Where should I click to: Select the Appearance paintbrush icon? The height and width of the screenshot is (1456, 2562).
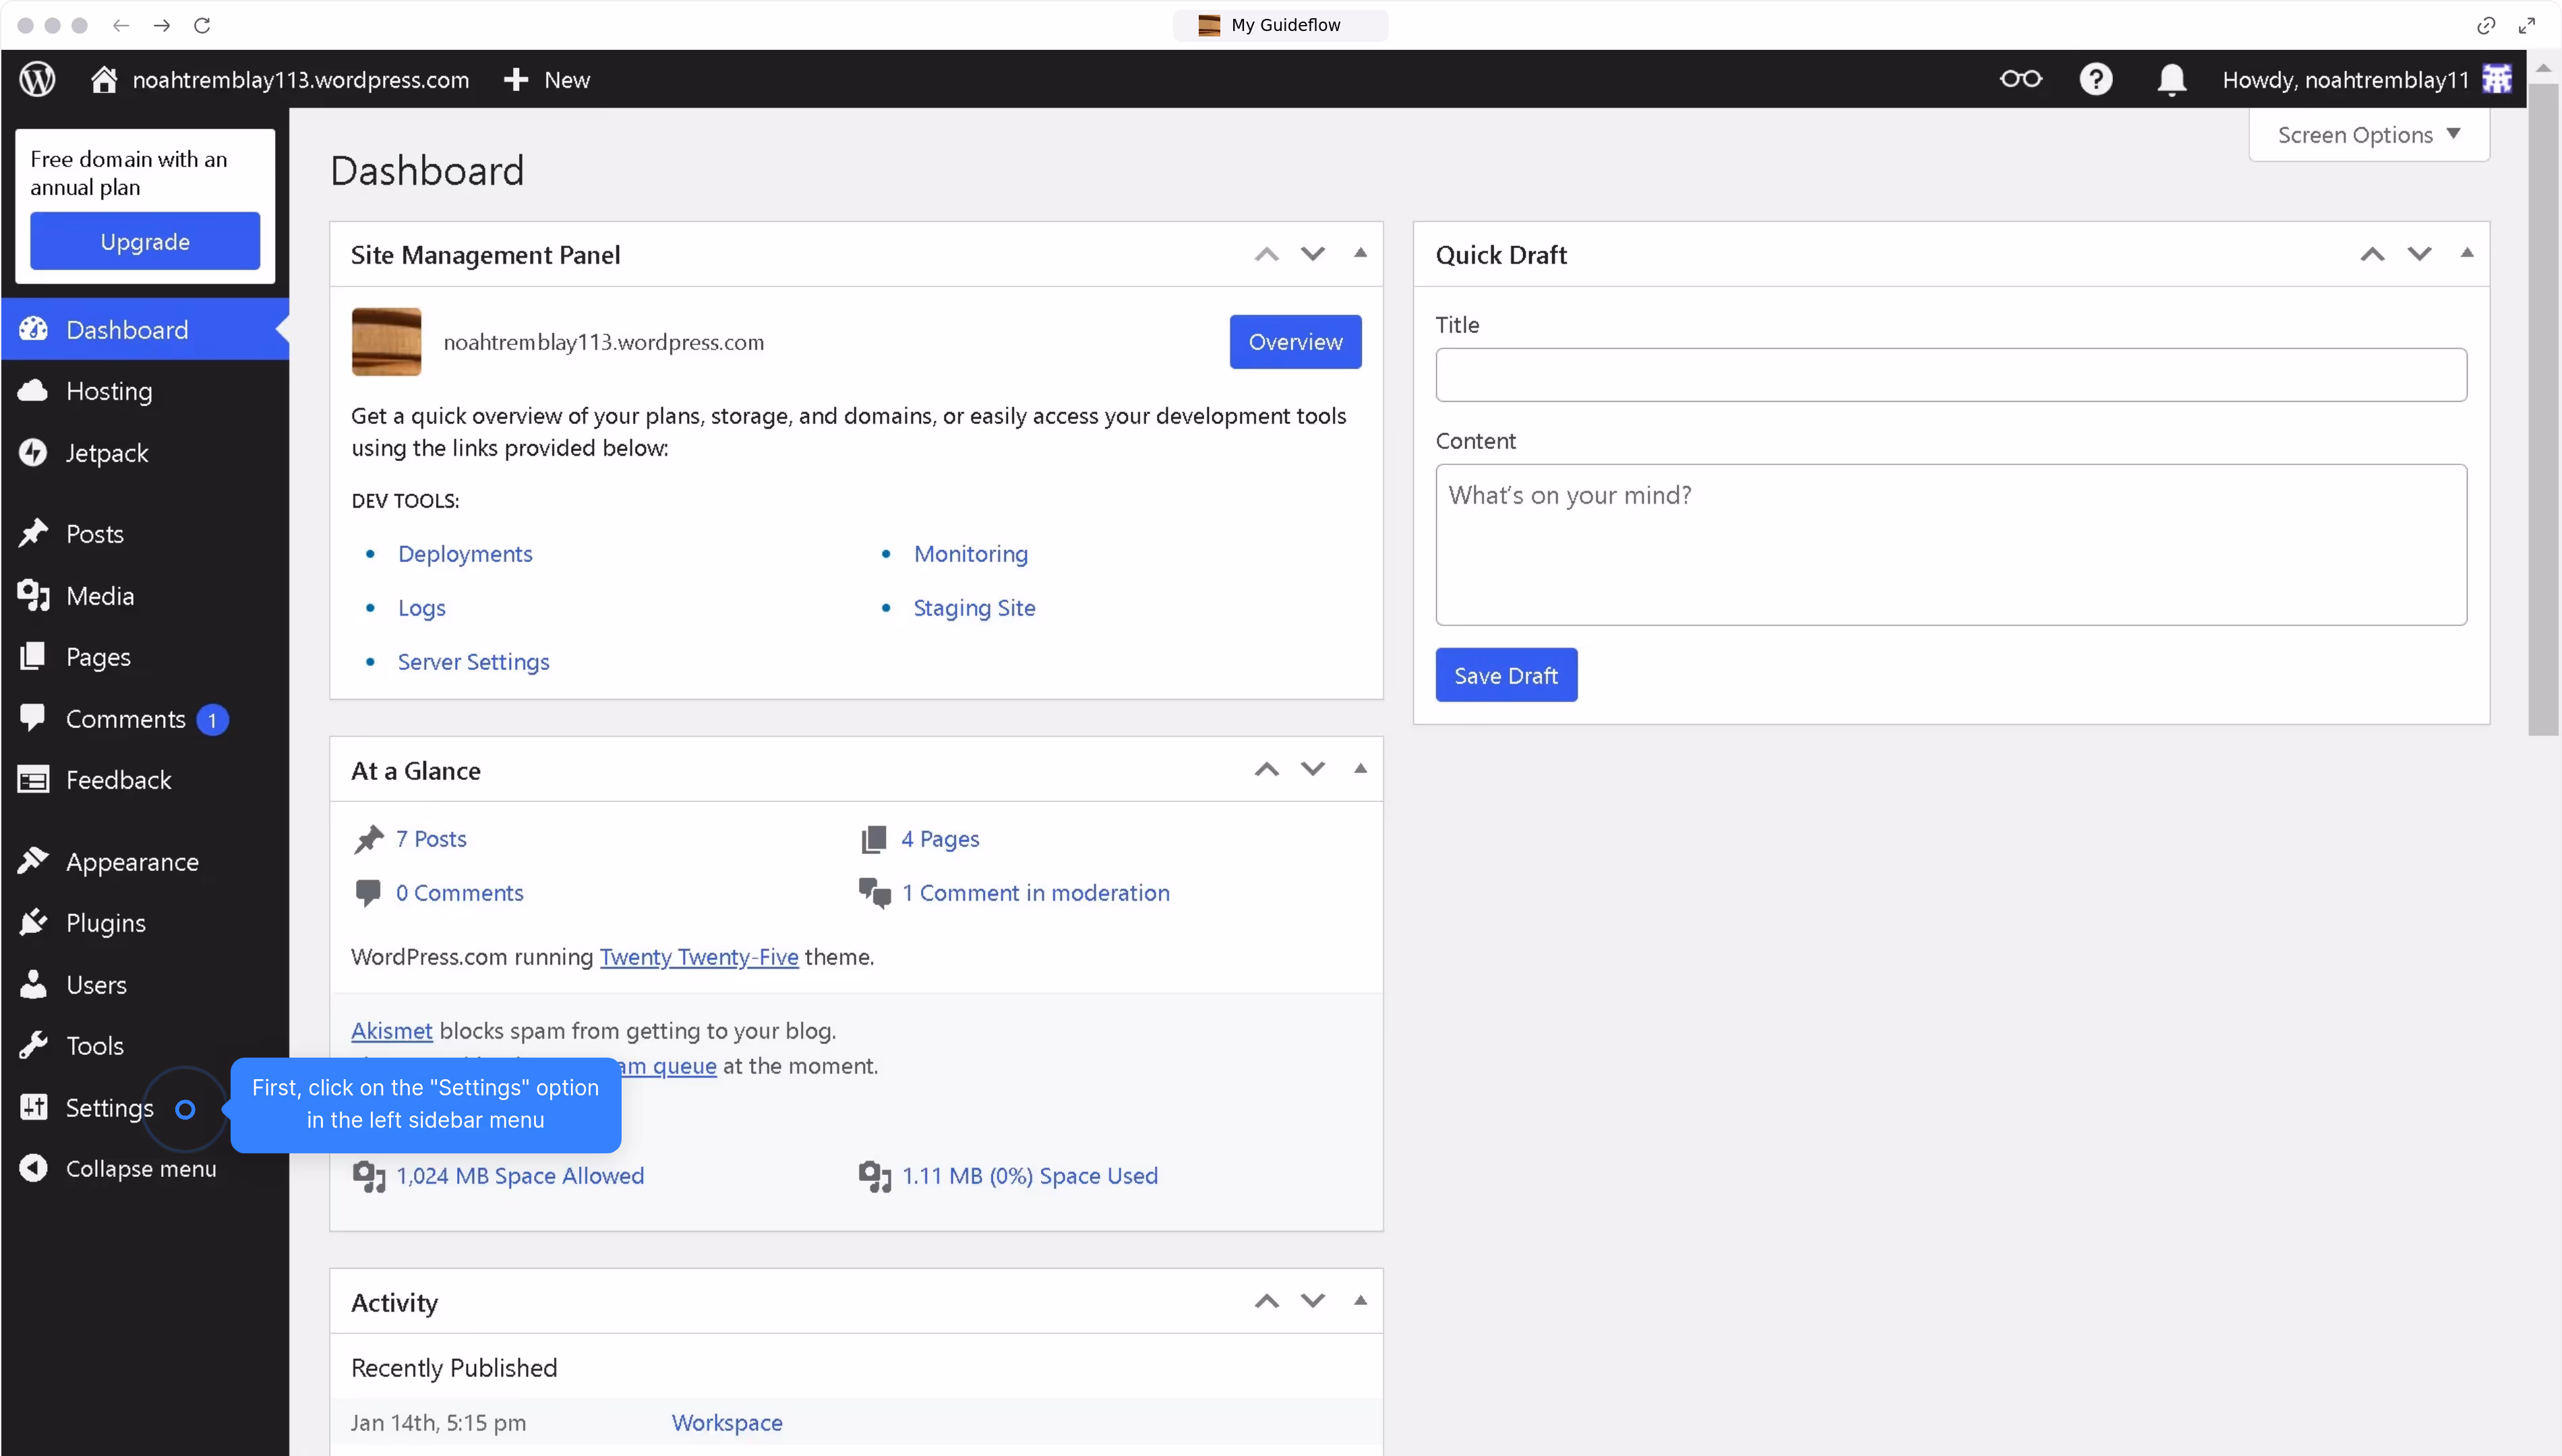33,861
